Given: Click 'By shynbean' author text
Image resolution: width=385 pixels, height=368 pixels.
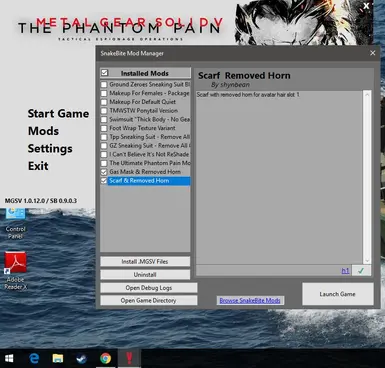Looking at the screenshot, I should click(230, 85).
